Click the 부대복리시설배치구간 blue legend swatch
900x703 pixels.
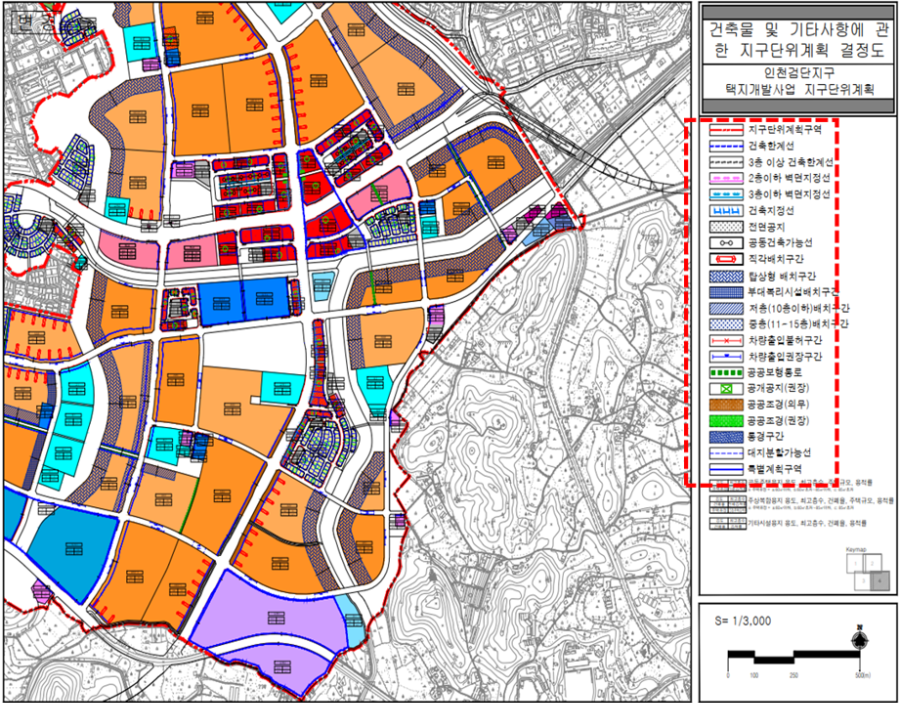click(x=726, y=292)
